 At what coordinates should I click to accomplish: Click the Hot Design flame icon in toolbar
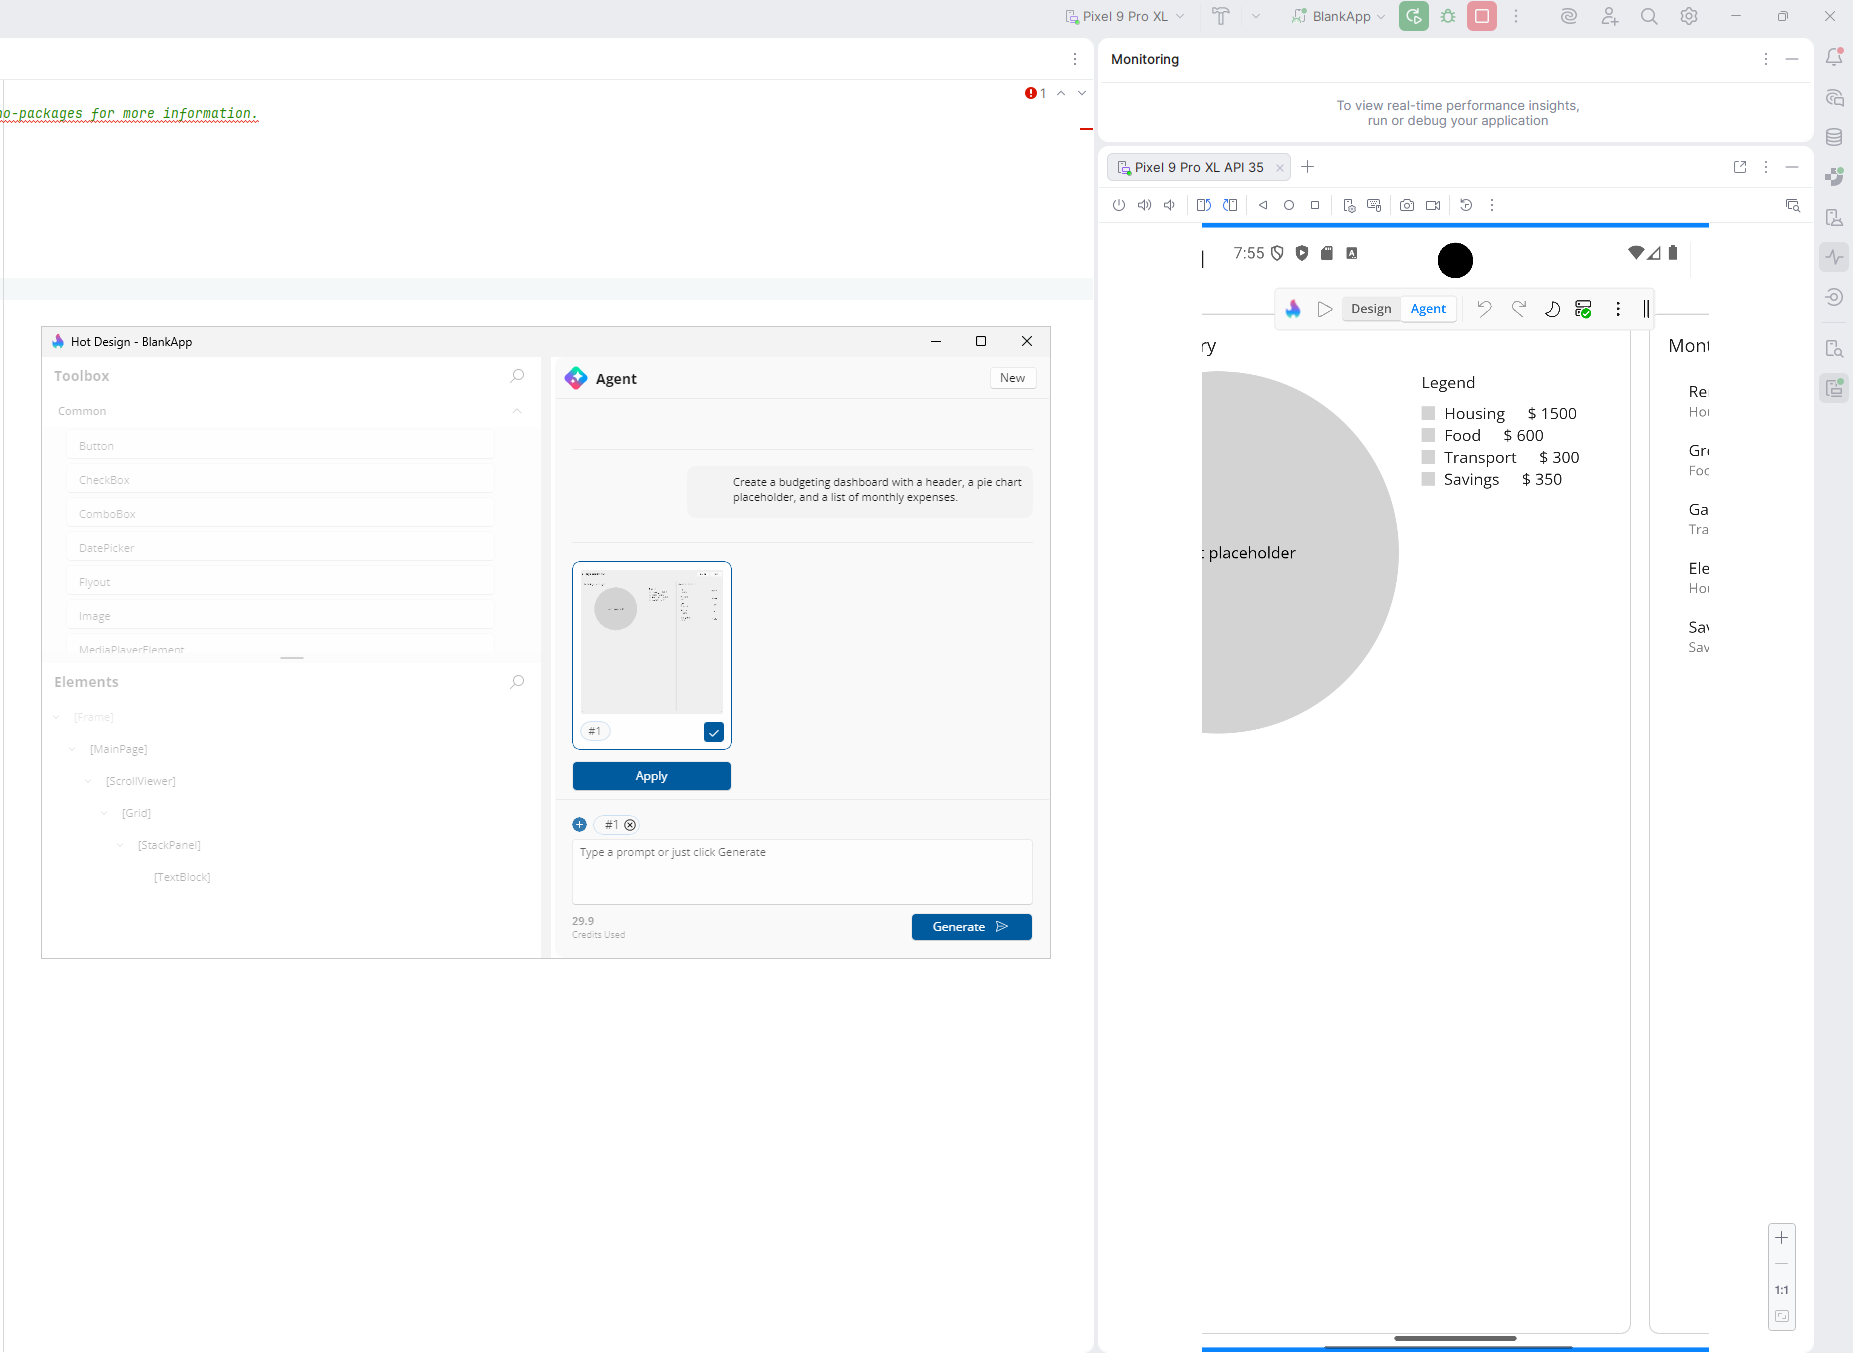1293,309
